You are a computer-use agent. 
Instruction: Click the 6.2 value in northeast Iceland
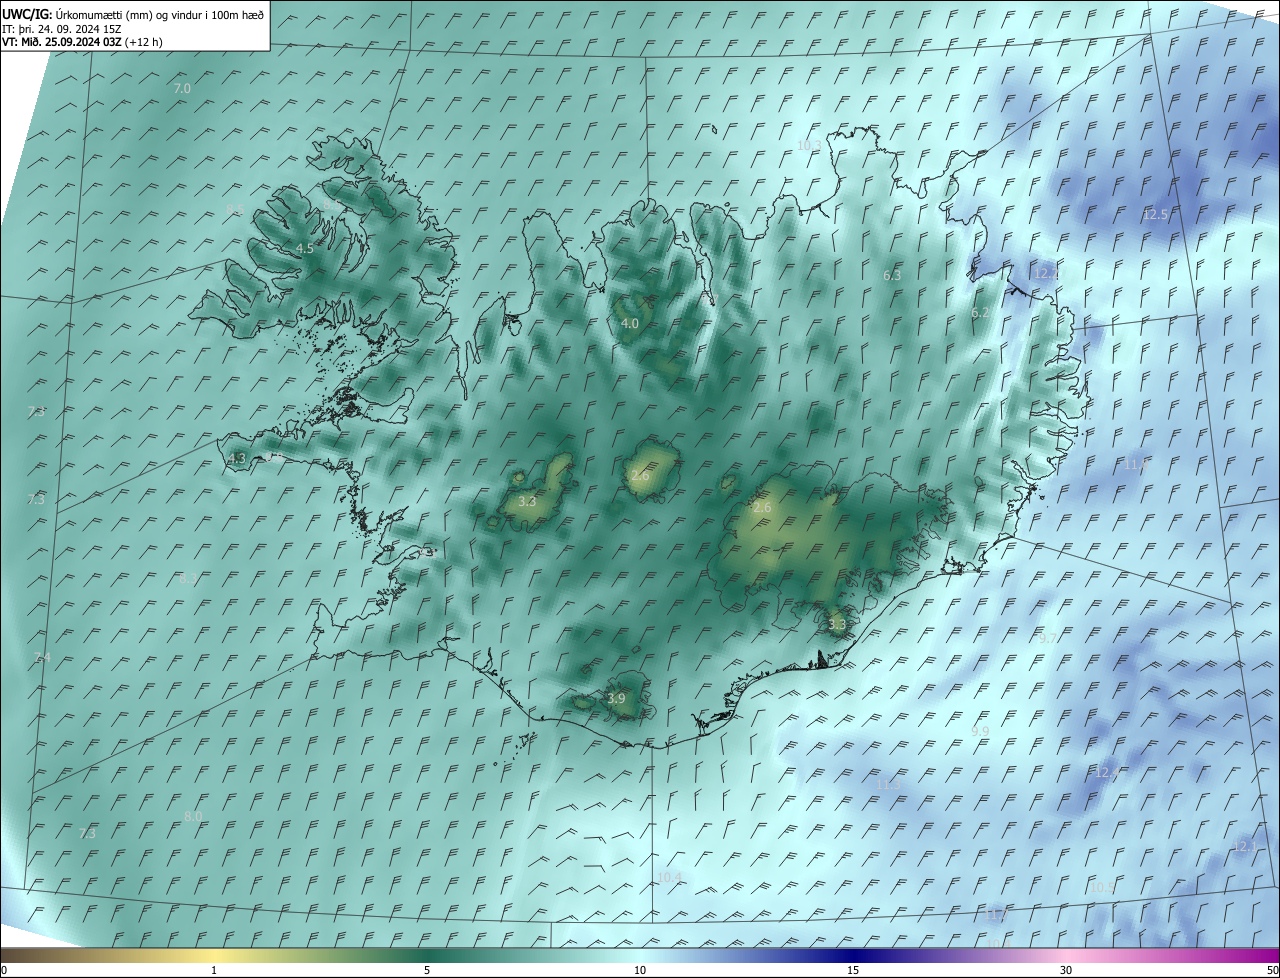(x=980, y=313)
